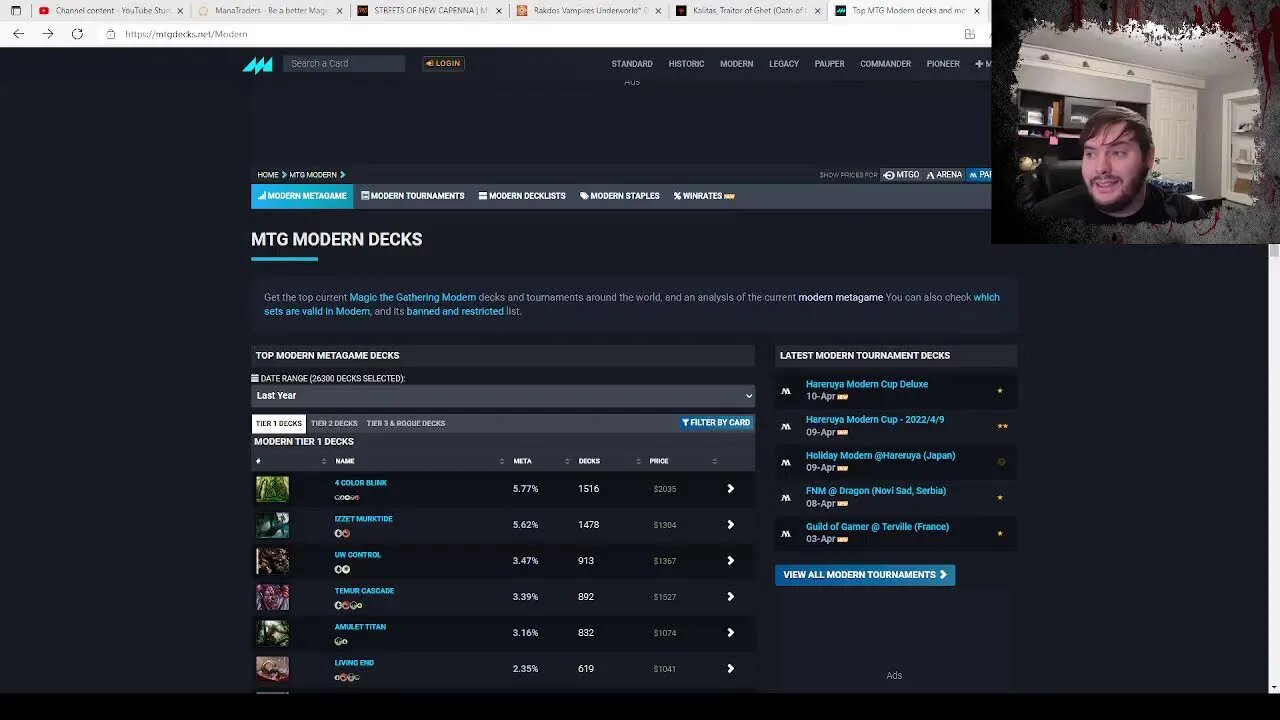Image resolution: width=1280 pixels, height=720 pixels.
Task: Open the Modern Decklists tab
Action: [x=522, y=196]
